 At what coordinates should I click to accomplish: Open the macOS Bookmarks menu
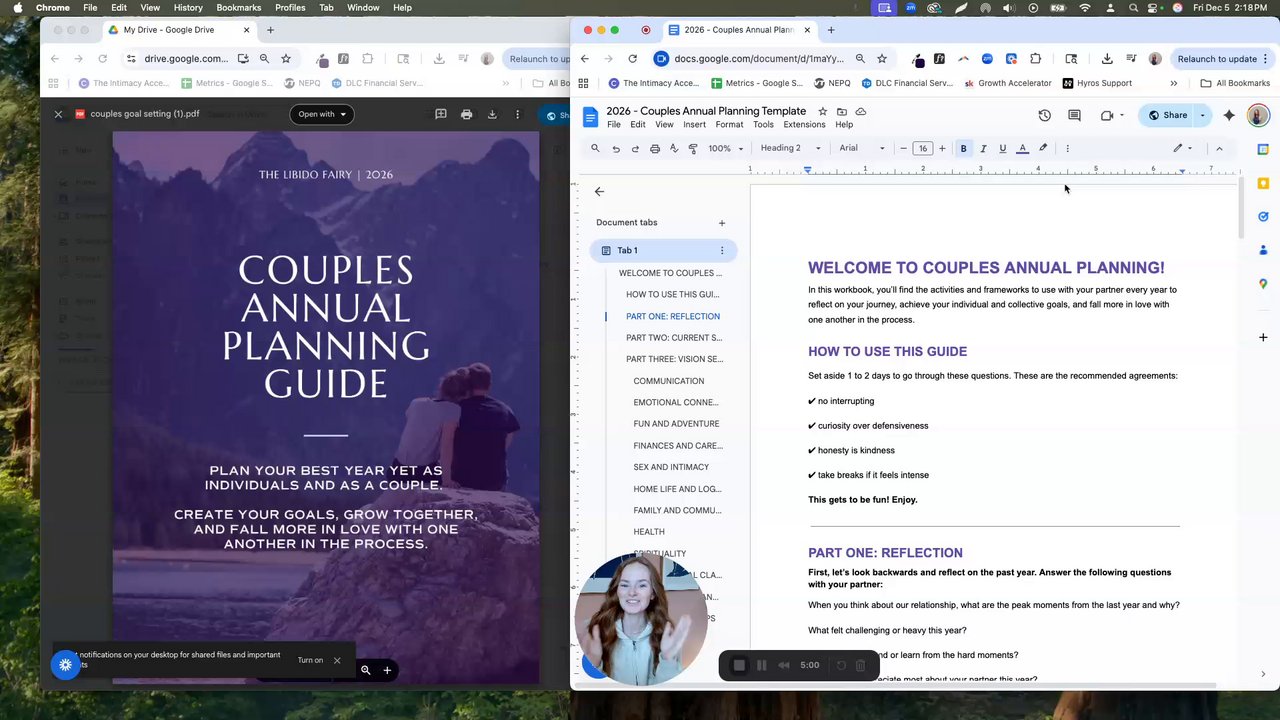(239, 8)
